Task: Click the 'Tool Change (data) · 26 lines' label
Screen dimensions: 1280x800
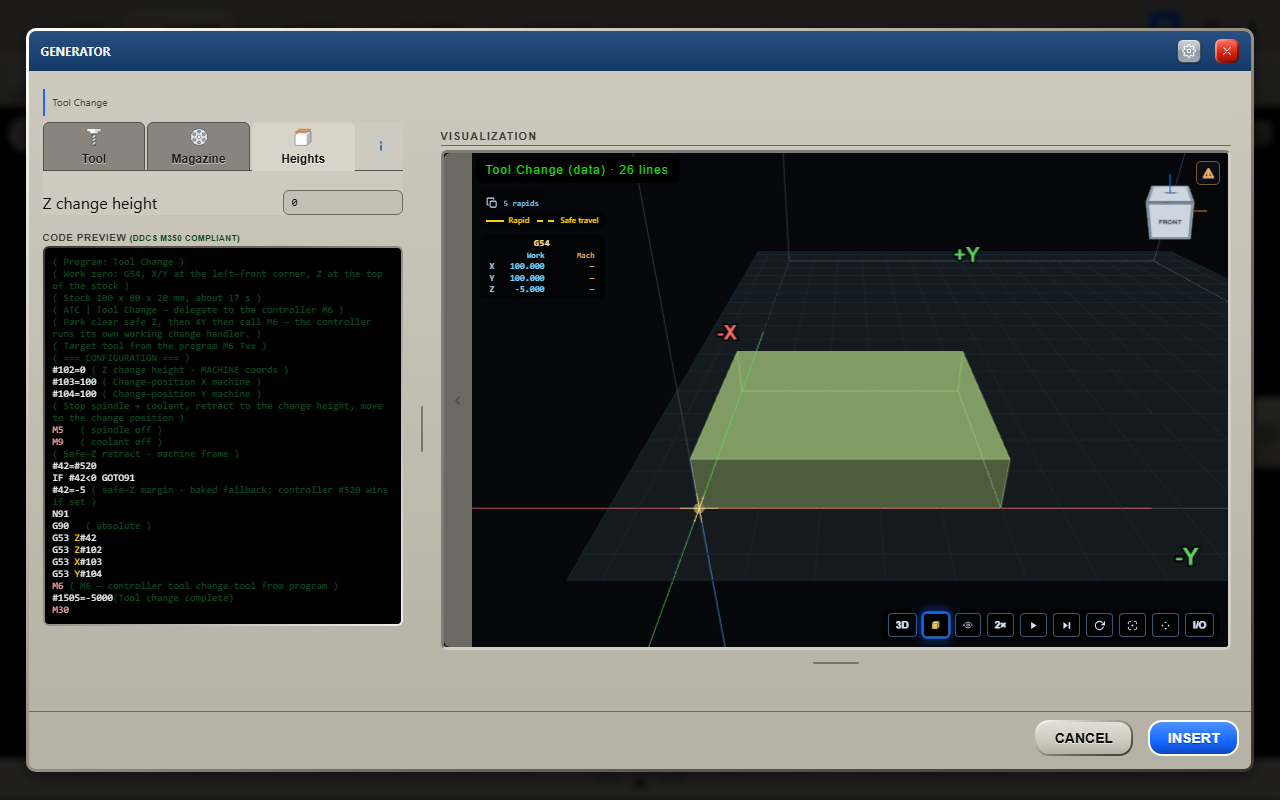Action: (576, 170)
